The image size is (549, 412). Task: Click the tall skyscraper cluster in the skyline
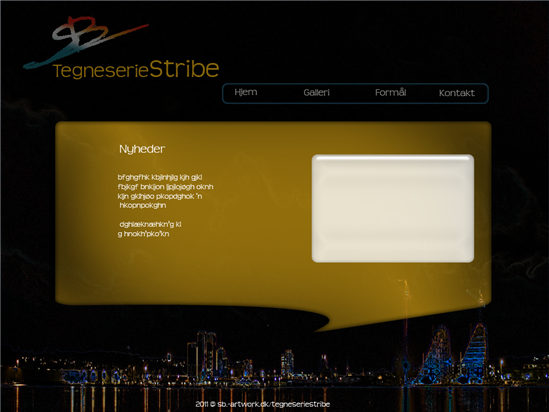point(207,354)
